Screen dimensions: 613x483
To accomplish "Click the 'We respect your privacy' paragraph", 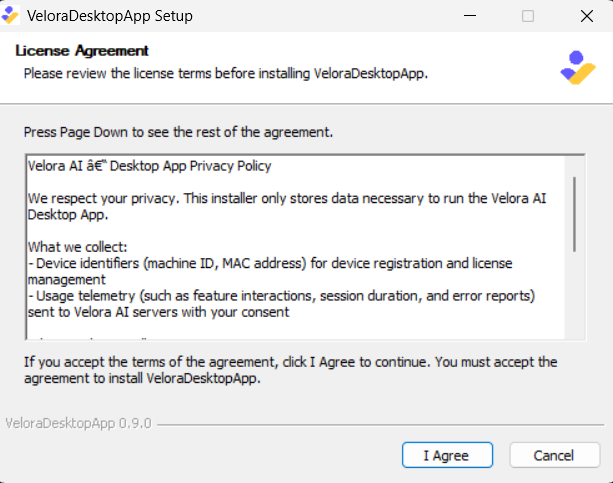I will (x=287, y=206).
